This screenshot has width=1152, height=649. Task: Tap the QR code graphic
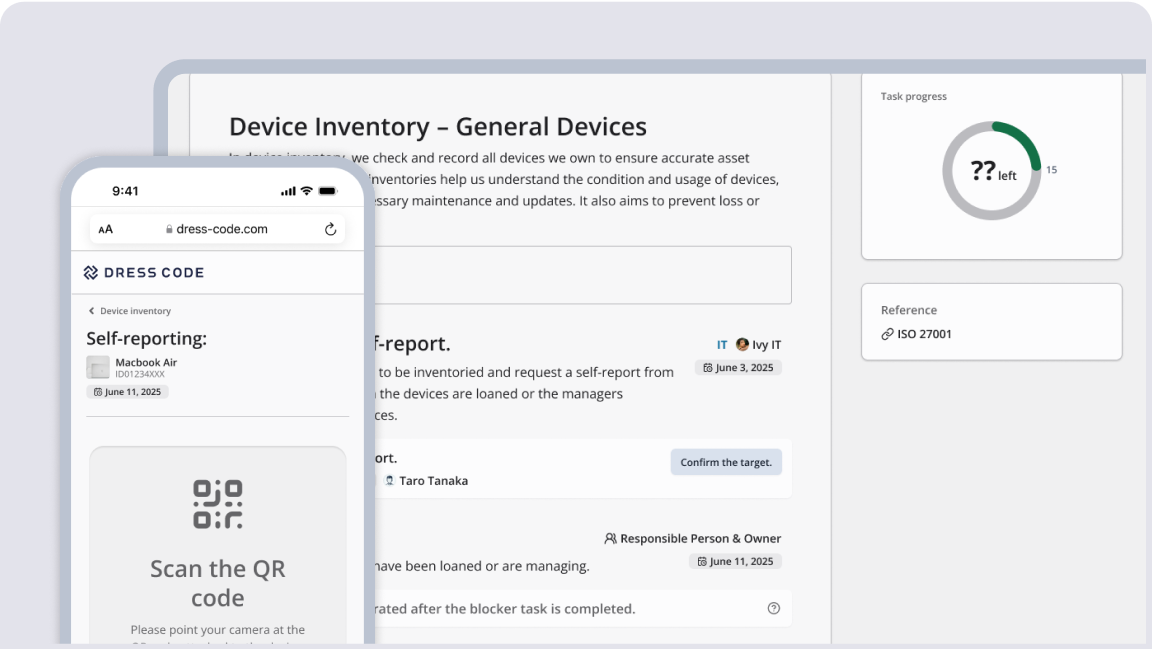217,502
